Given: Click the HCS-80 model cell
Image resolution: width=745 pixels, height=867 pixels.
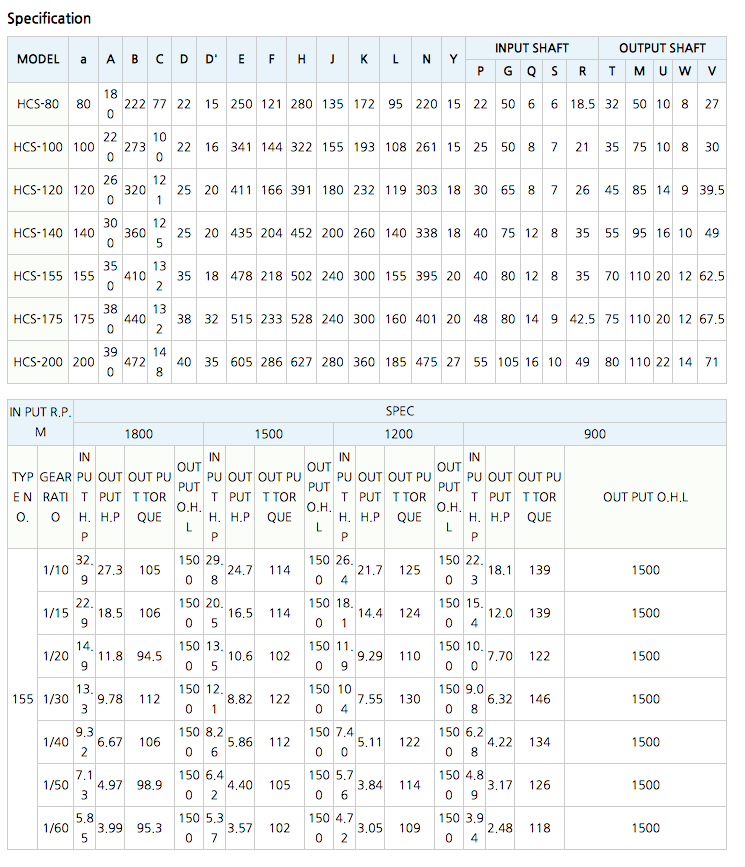Looking at the screenshot, I should click(38, 104).
